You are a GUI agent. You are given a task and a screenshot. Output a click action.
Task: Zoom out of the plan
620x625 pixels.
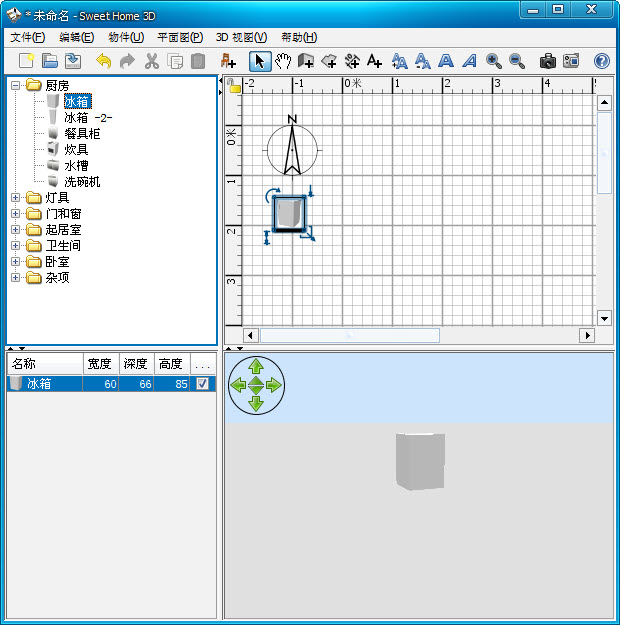517,61
